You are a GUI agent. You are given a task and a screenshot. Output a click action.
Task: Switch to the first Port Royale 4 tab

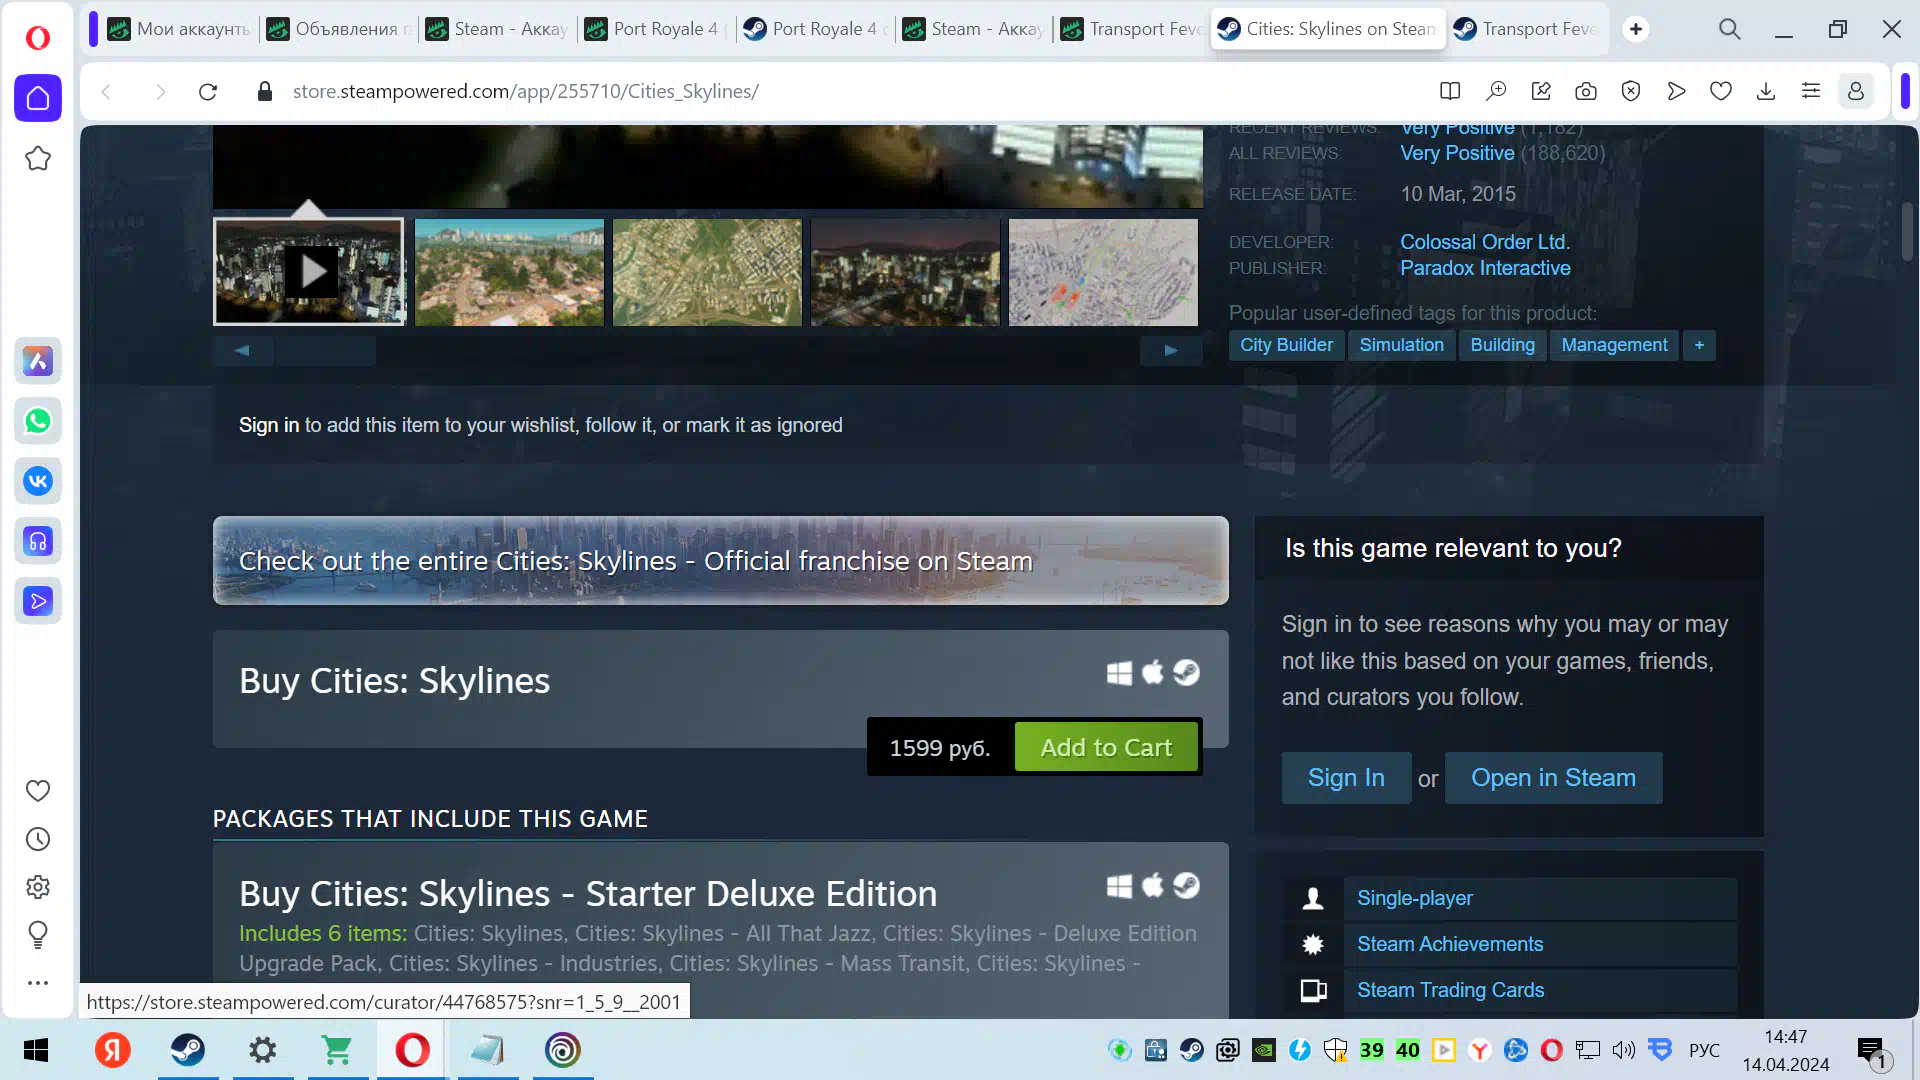pyautogui.click(x=657, y=29)
